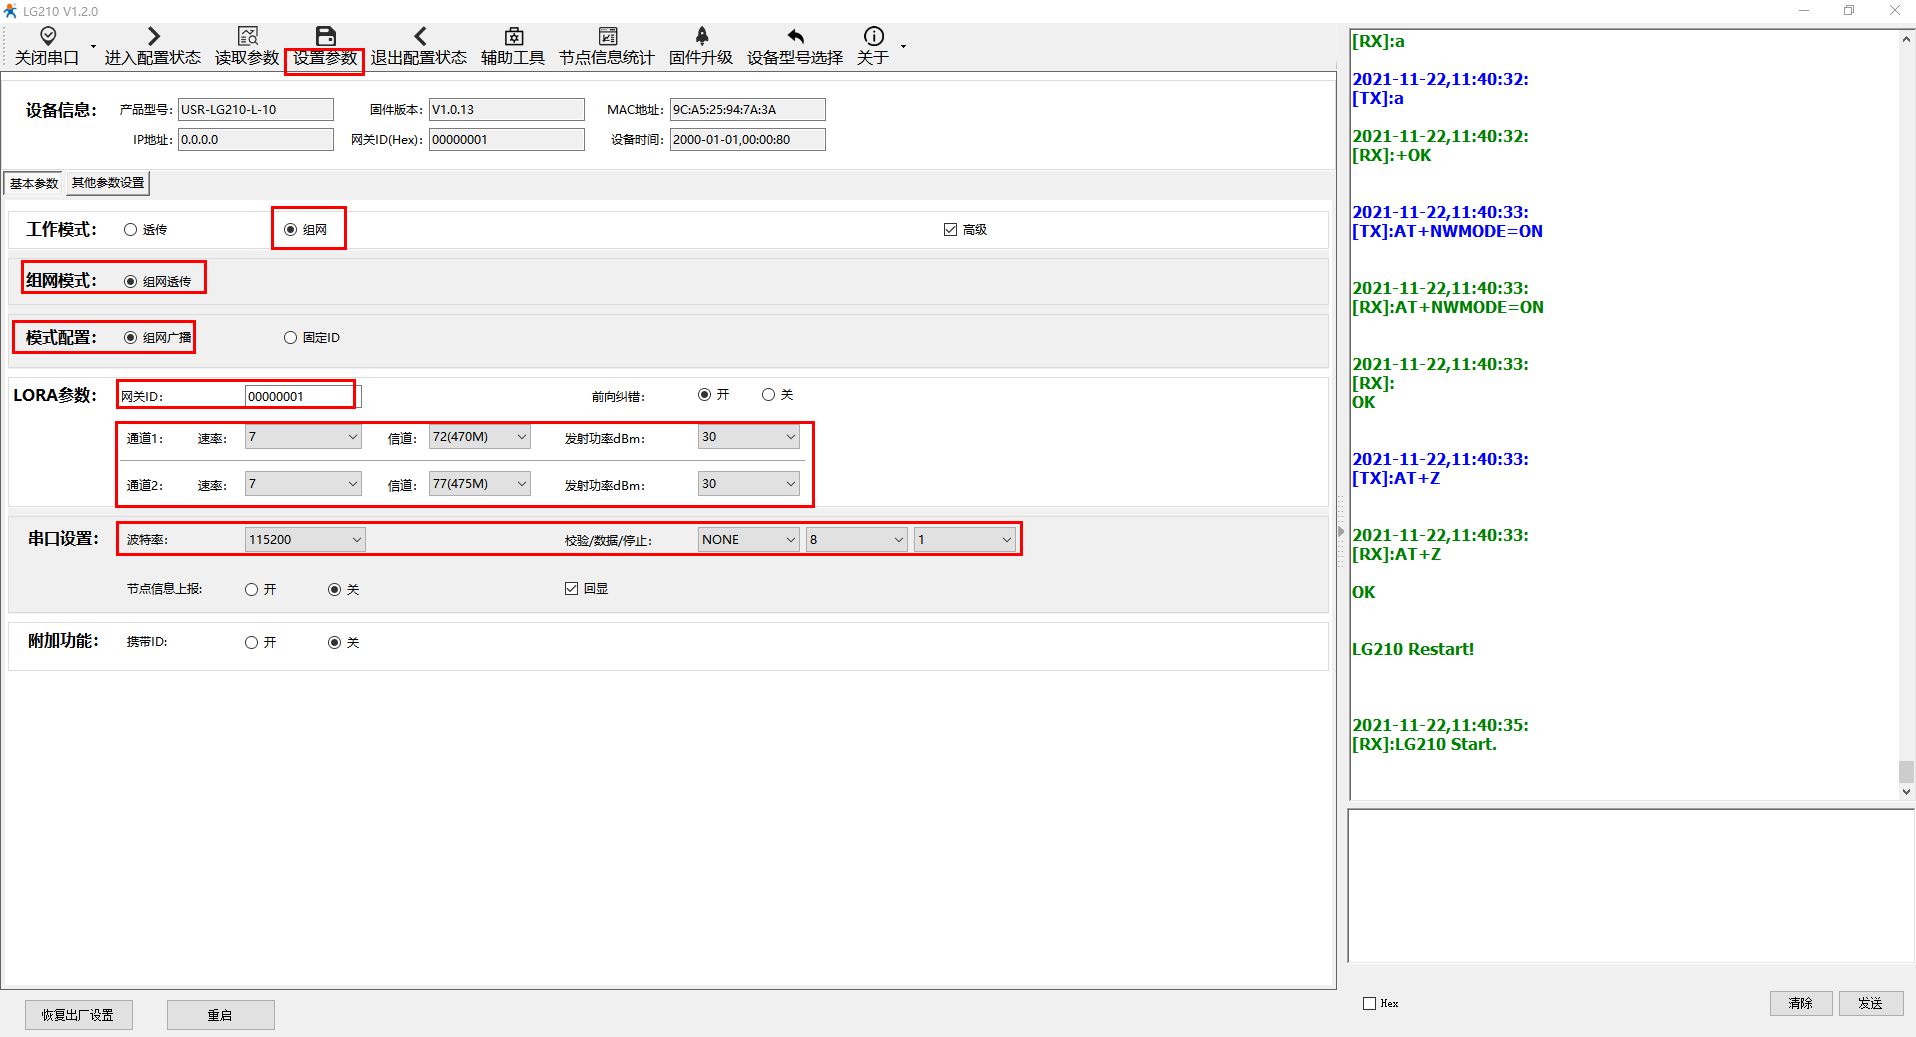
Task: Click the 设置参数 save icon
Action: [325, 37]
